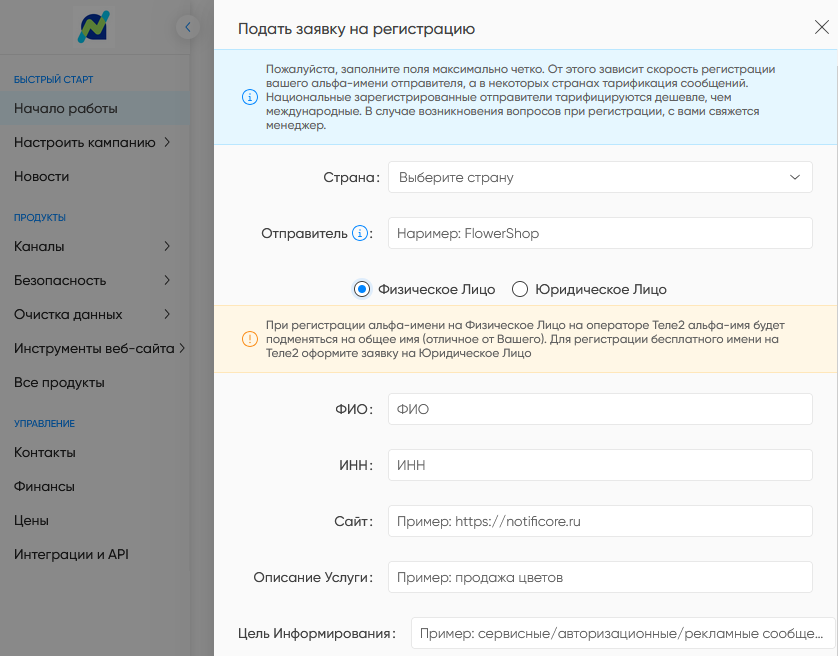Viewport: 838px width, 656px height.
Task: Select Юридическое Лицо radio button
Action: [x=520, y=289]
